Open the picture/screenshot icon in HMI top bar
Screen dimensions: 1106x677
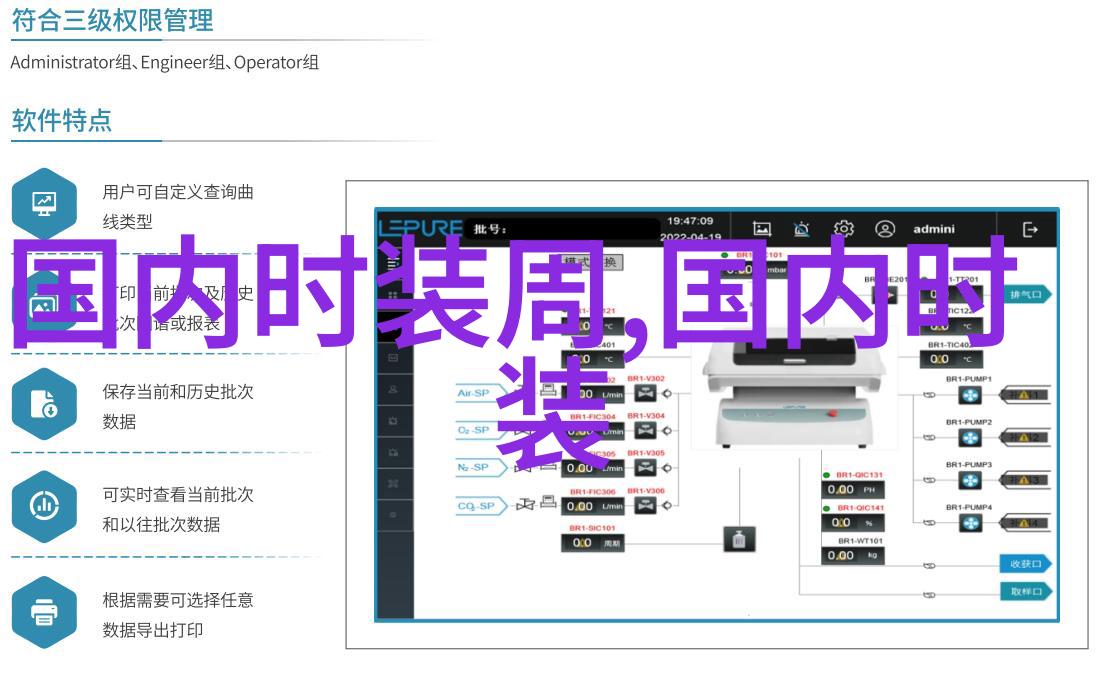pos(762,228)
